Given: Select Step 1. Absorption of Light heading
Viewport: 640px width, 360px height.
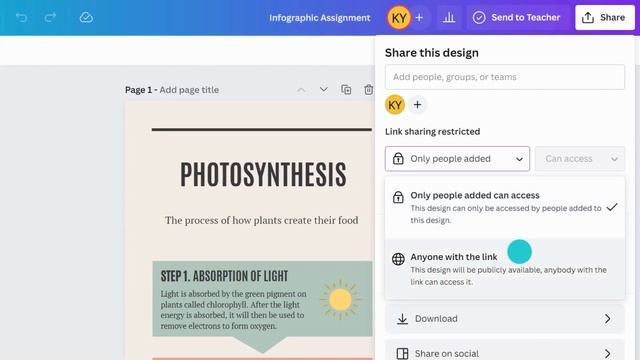Looking at the screenshot, I should [x=224, y=276].
